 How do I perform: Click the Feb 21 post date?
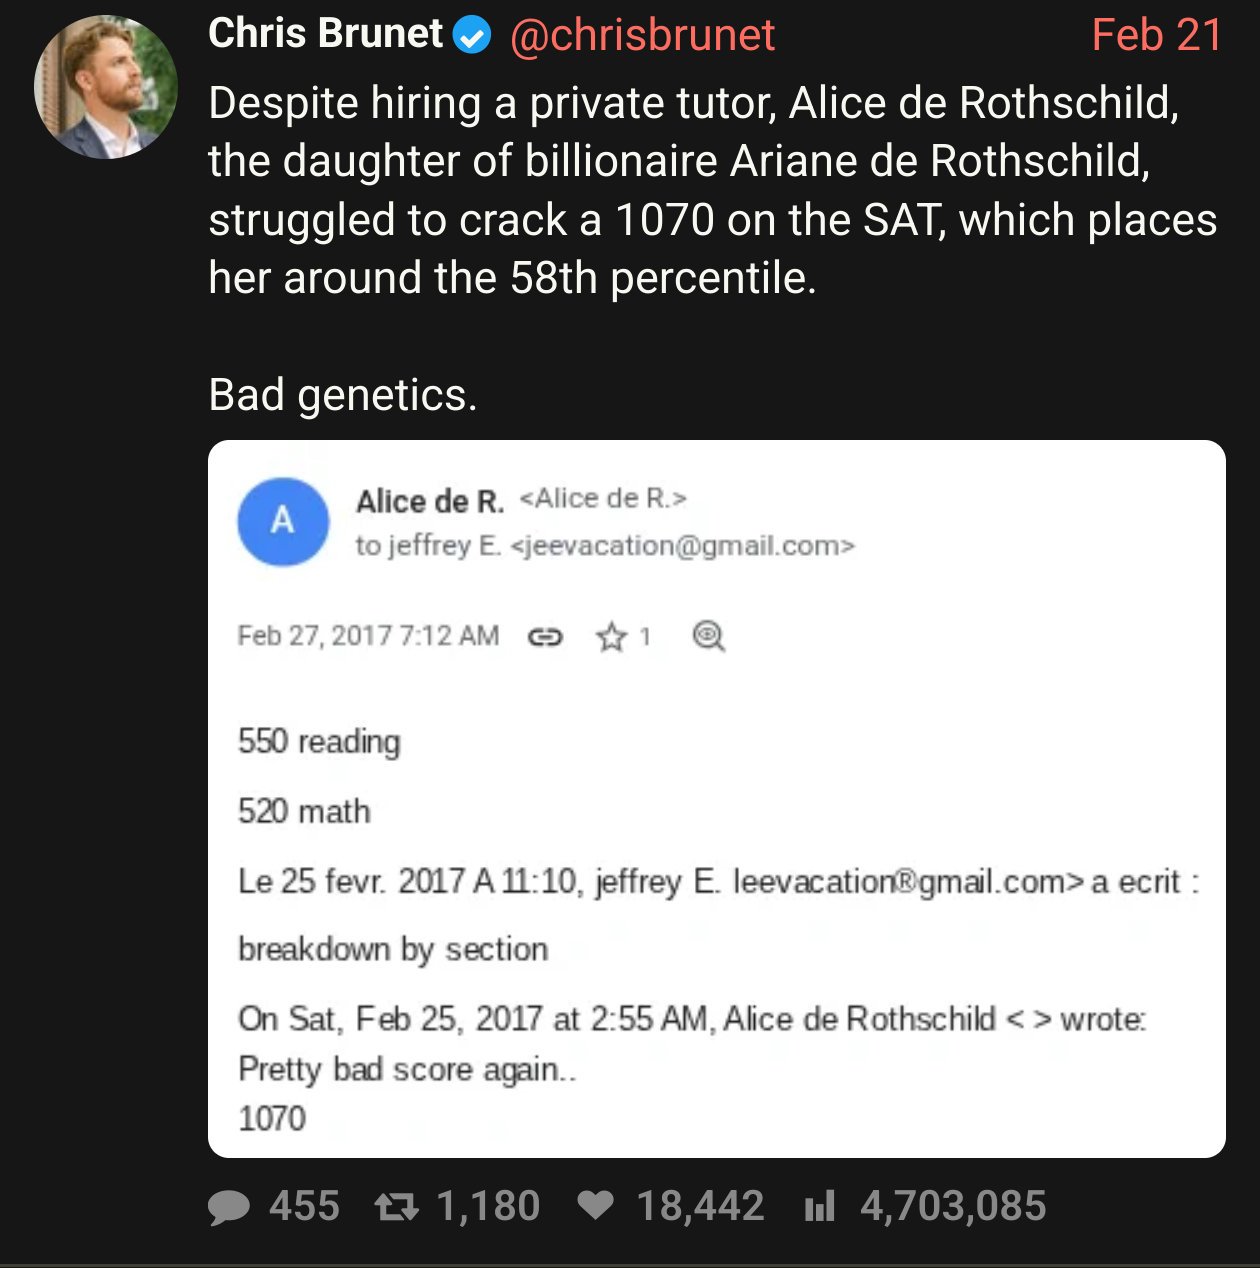[1157, 36]
